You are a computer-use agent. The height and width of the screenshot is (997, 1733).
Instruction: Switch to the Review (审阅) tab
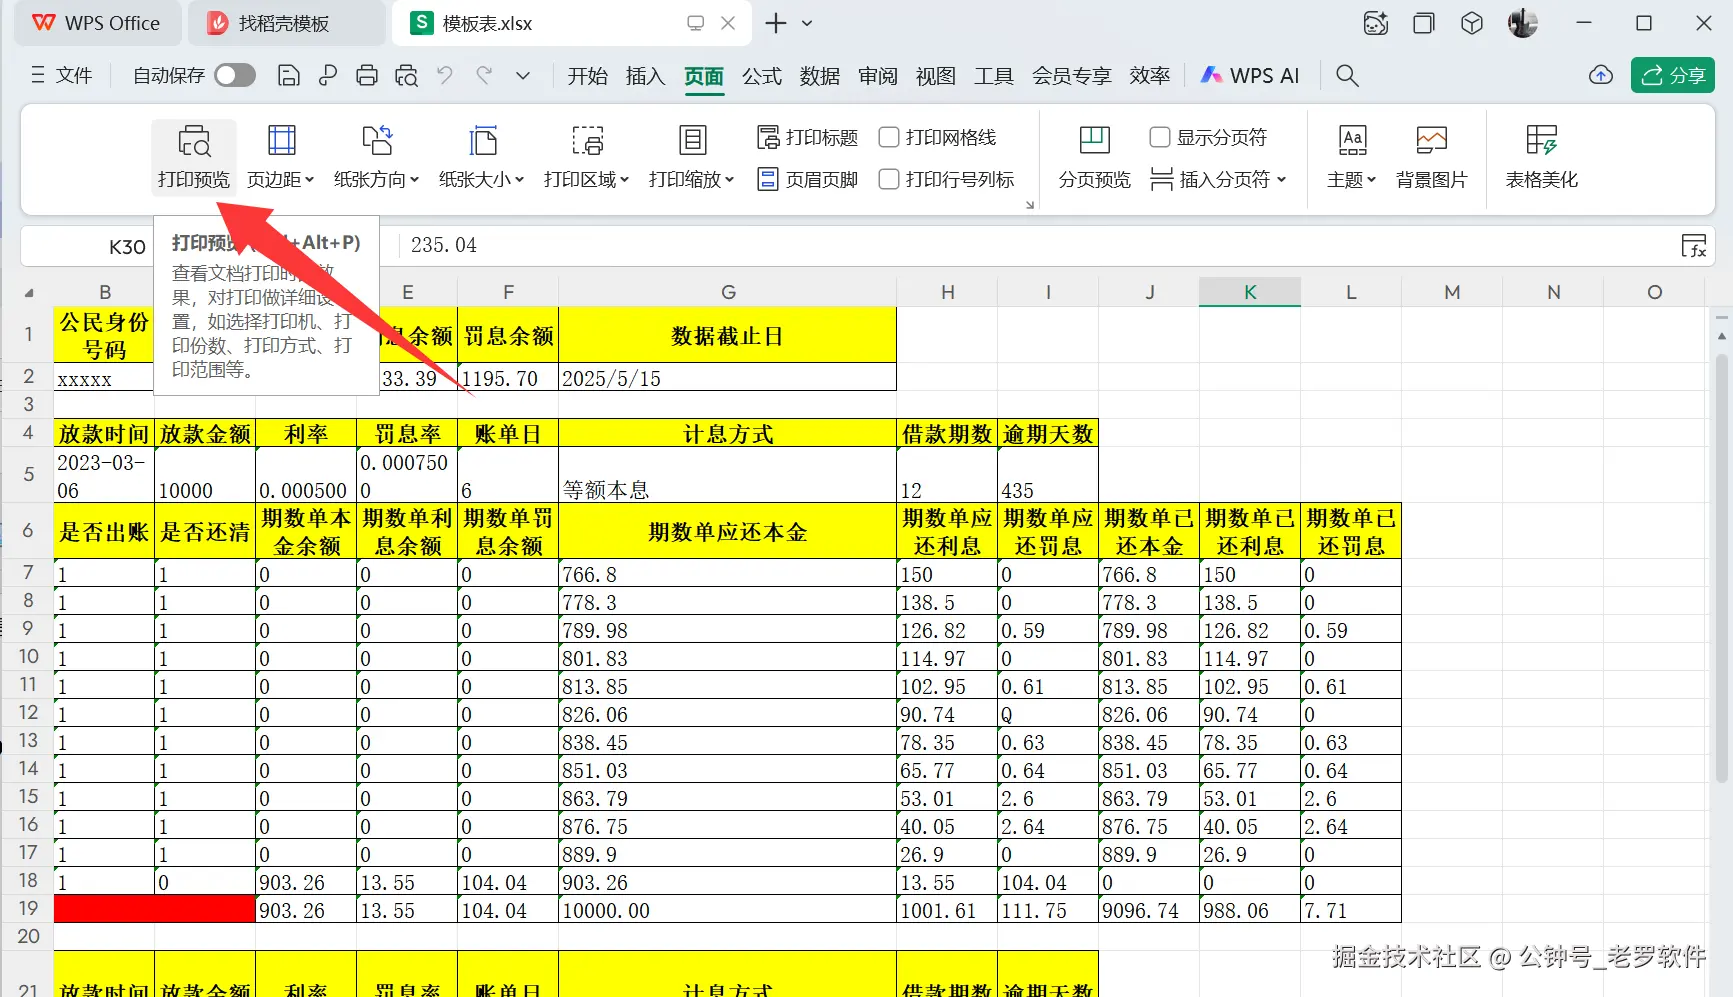tap(878, 76)
